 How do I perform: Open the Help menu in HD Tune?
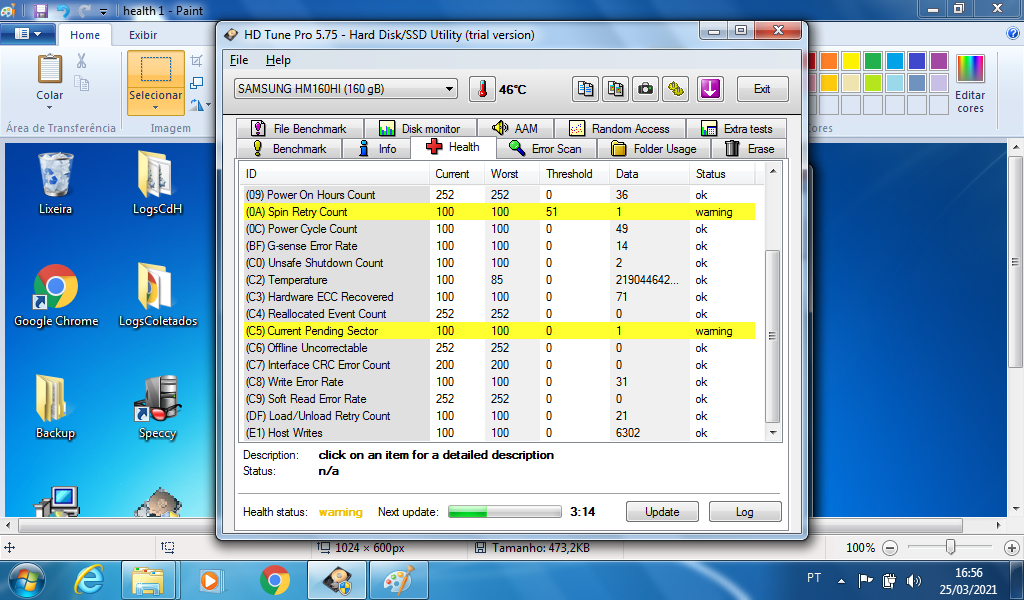(278, 60)
